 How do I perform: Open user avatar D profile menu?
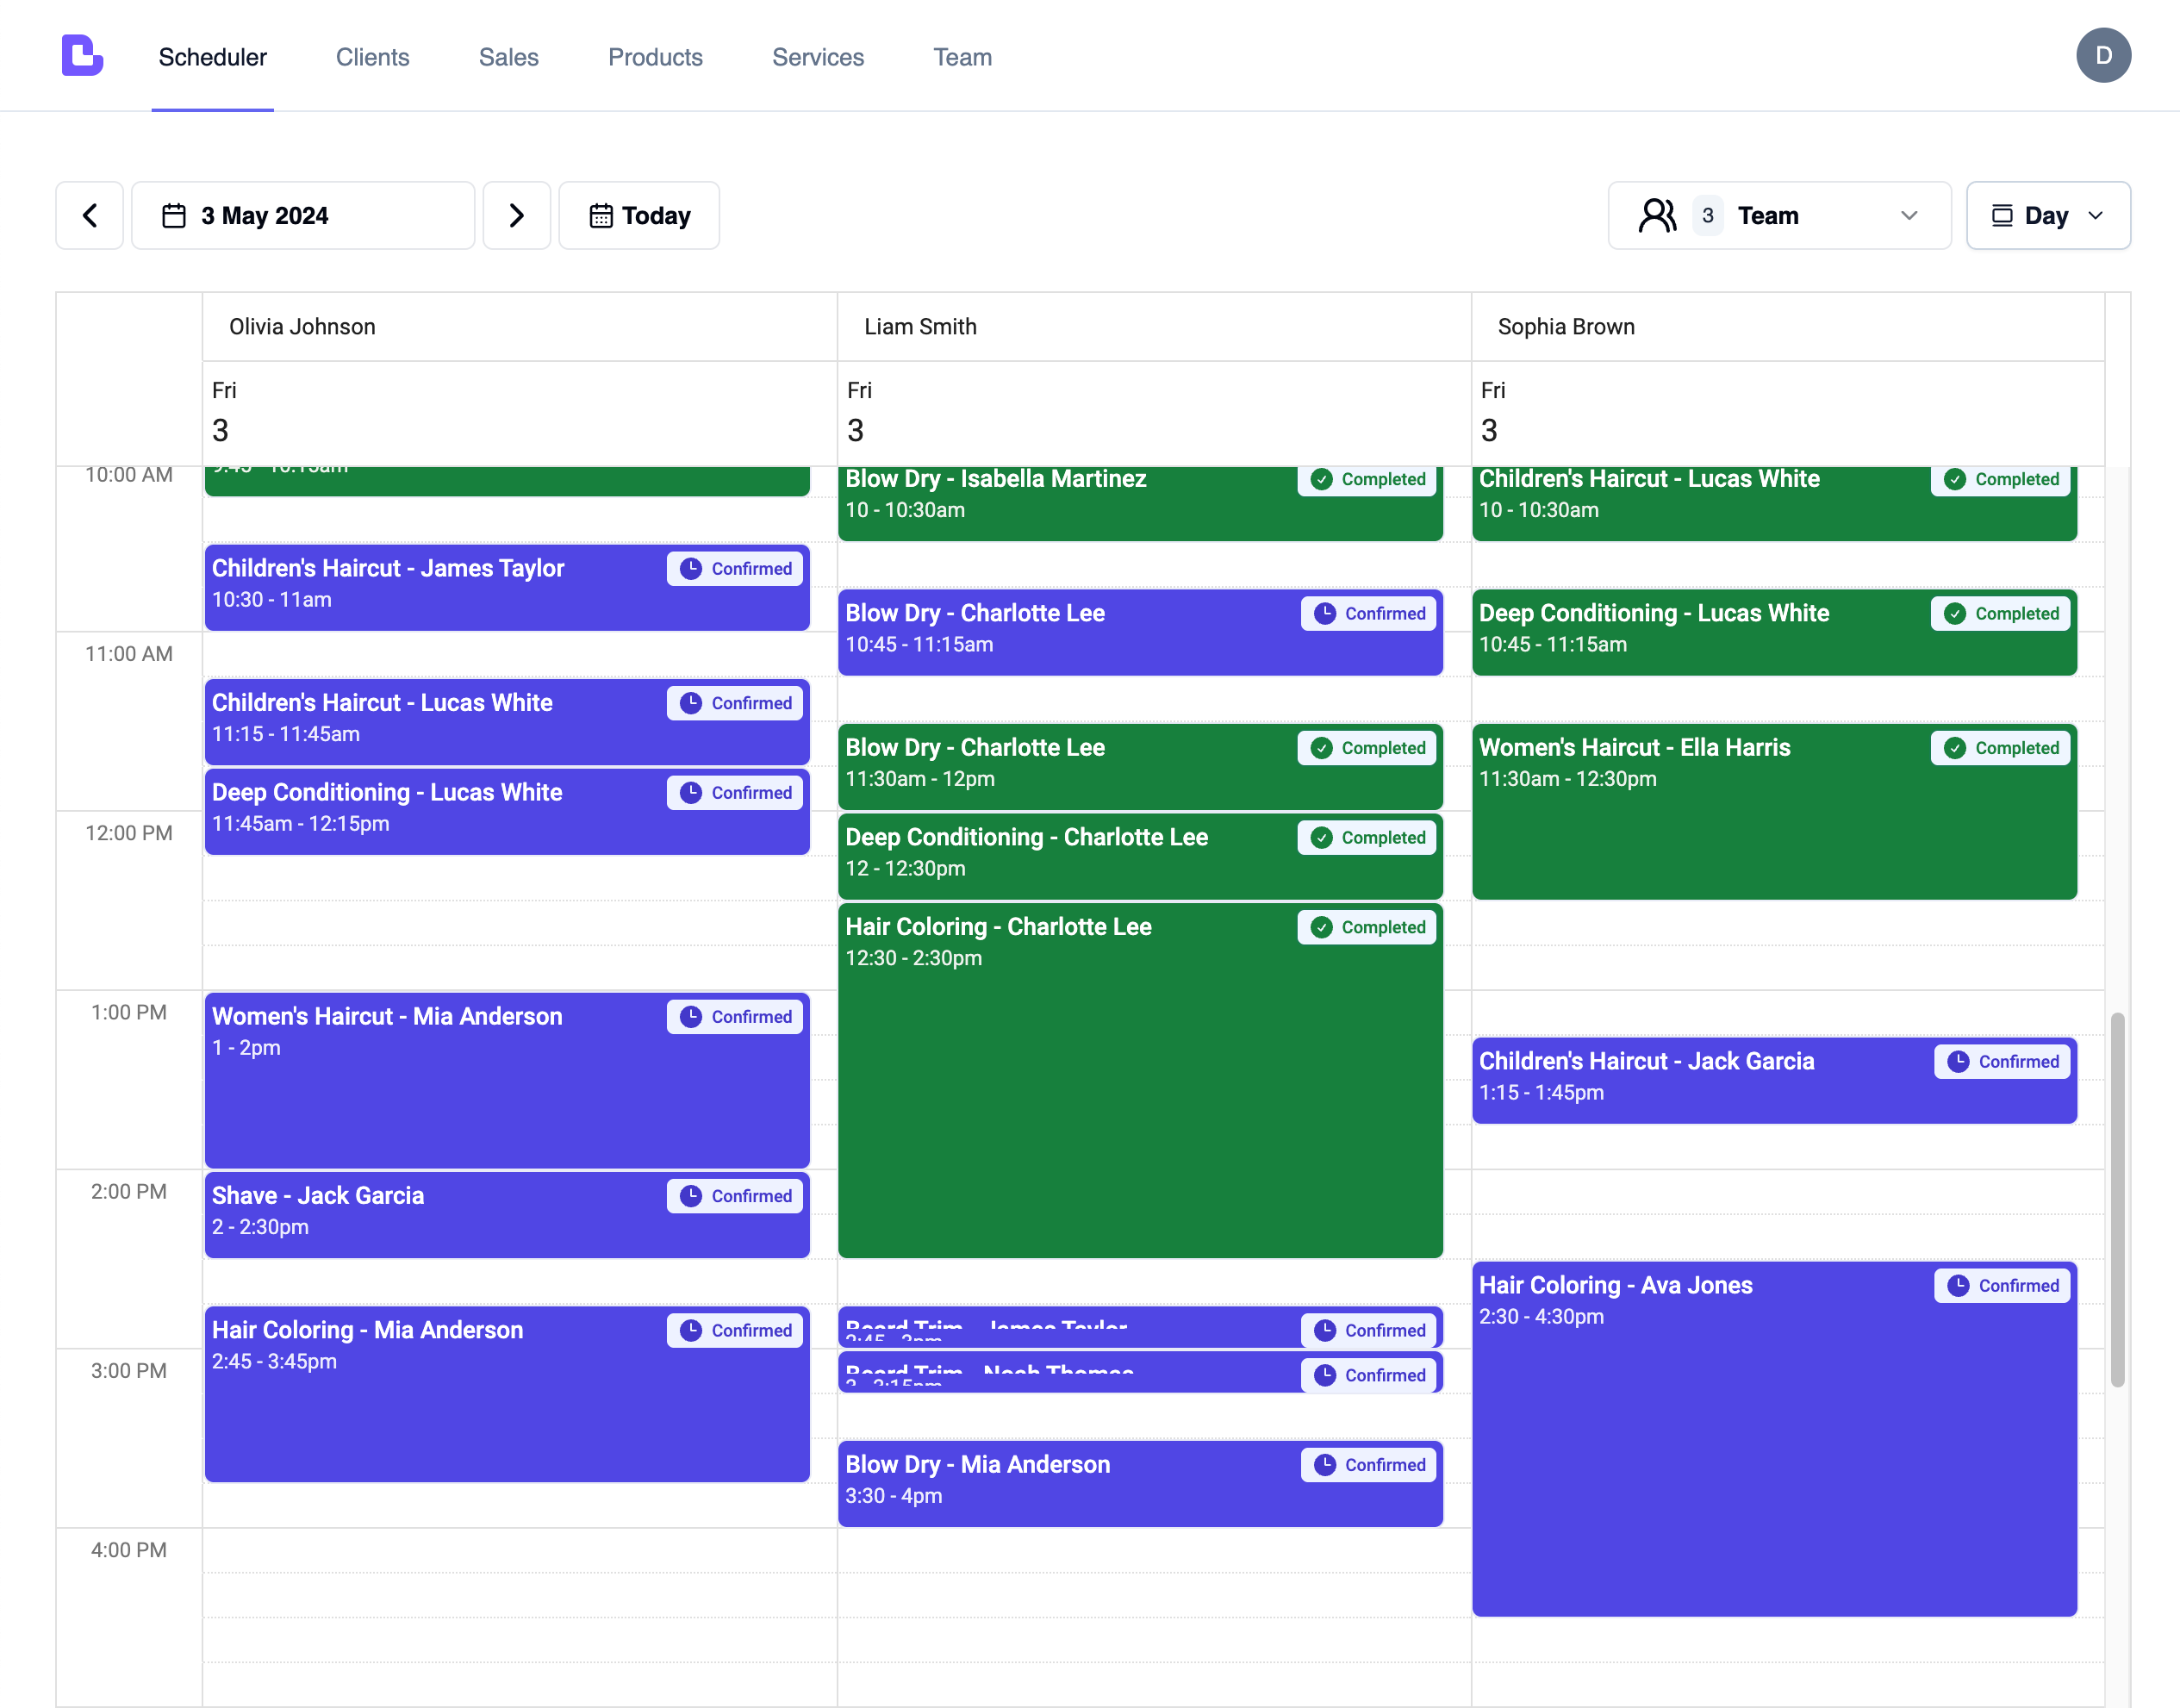pos(2102,56)
